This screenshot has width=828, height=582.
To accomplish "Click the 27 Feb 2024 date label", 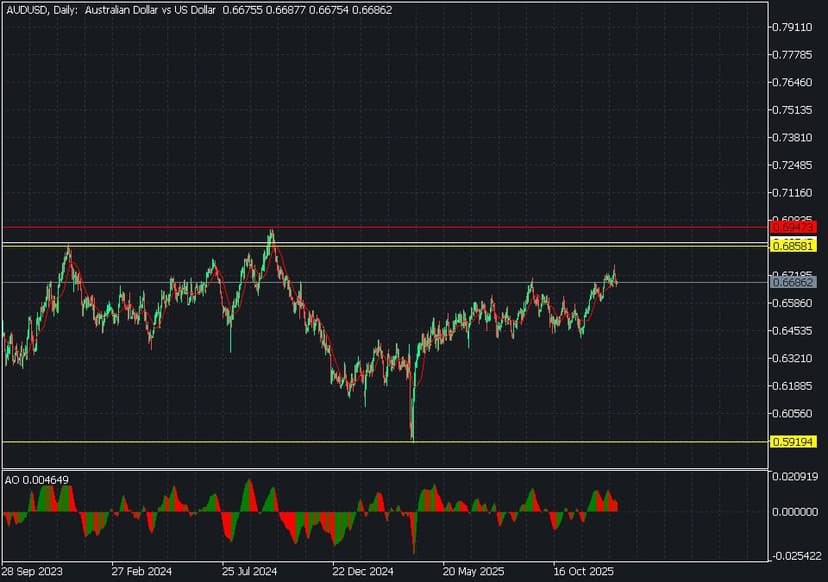I will (142, 572).
